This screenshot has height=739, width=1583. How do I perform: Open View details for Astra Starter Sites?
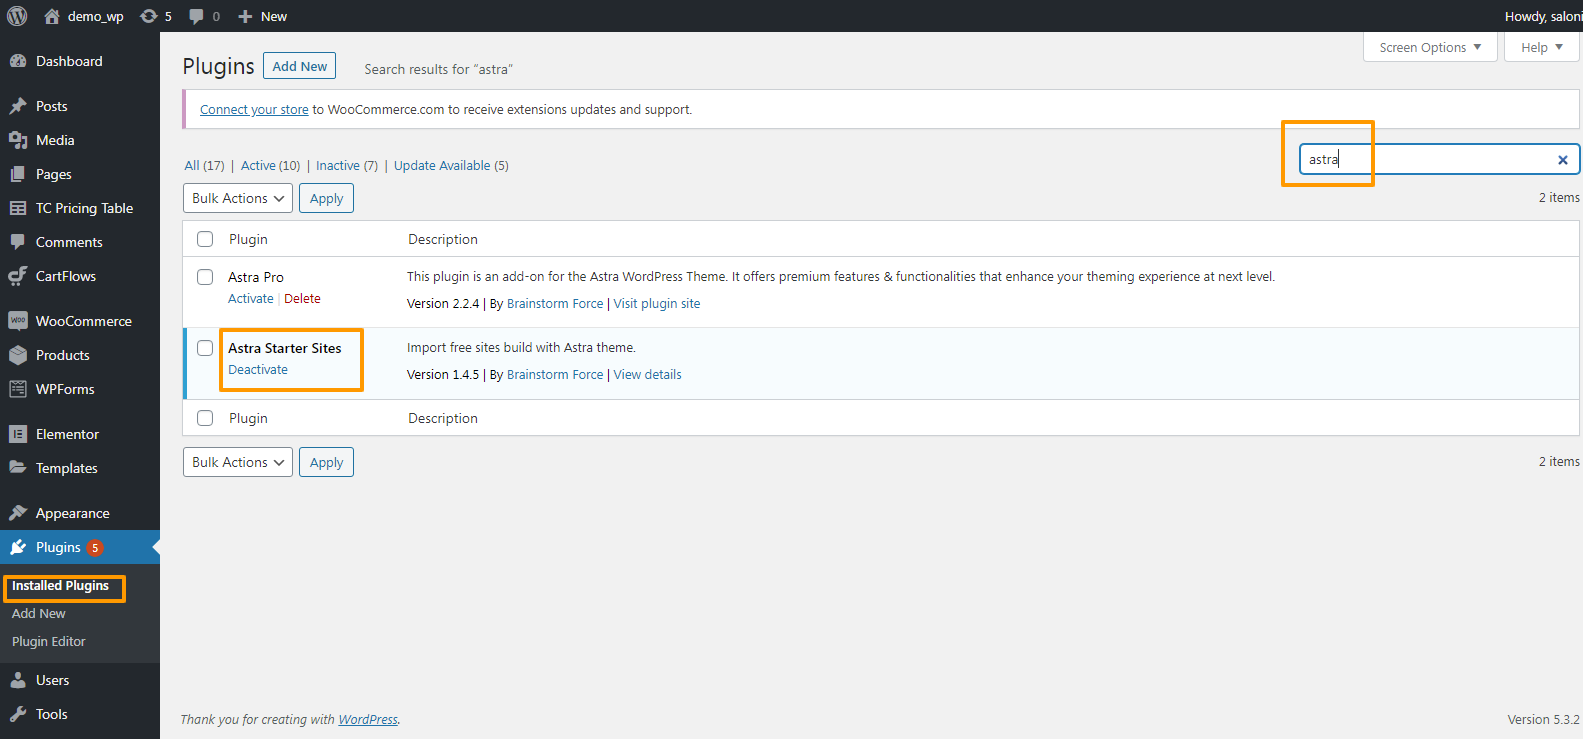tap(648, 375)
